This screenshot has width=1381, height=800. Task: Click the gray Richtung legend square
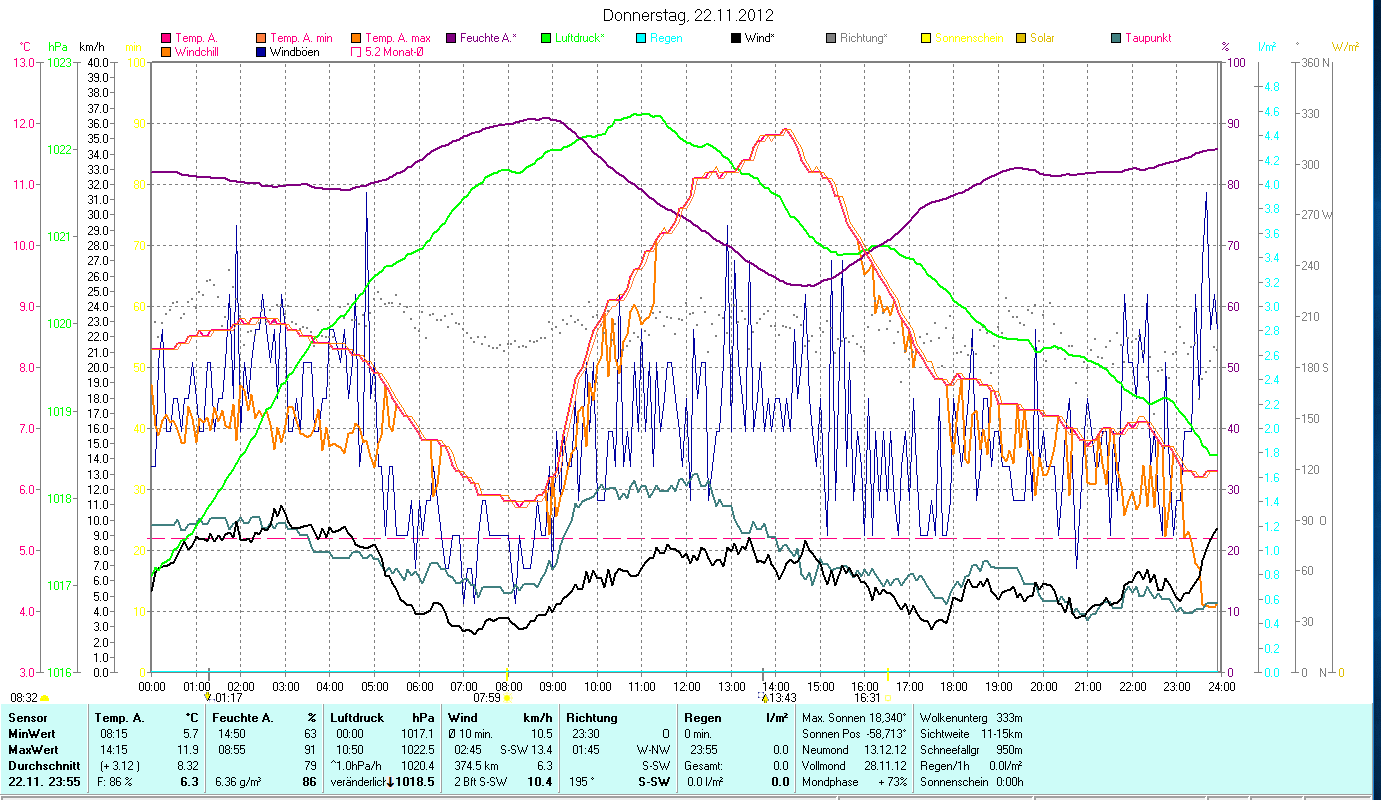pyautogui.click(x=831, y=39)
